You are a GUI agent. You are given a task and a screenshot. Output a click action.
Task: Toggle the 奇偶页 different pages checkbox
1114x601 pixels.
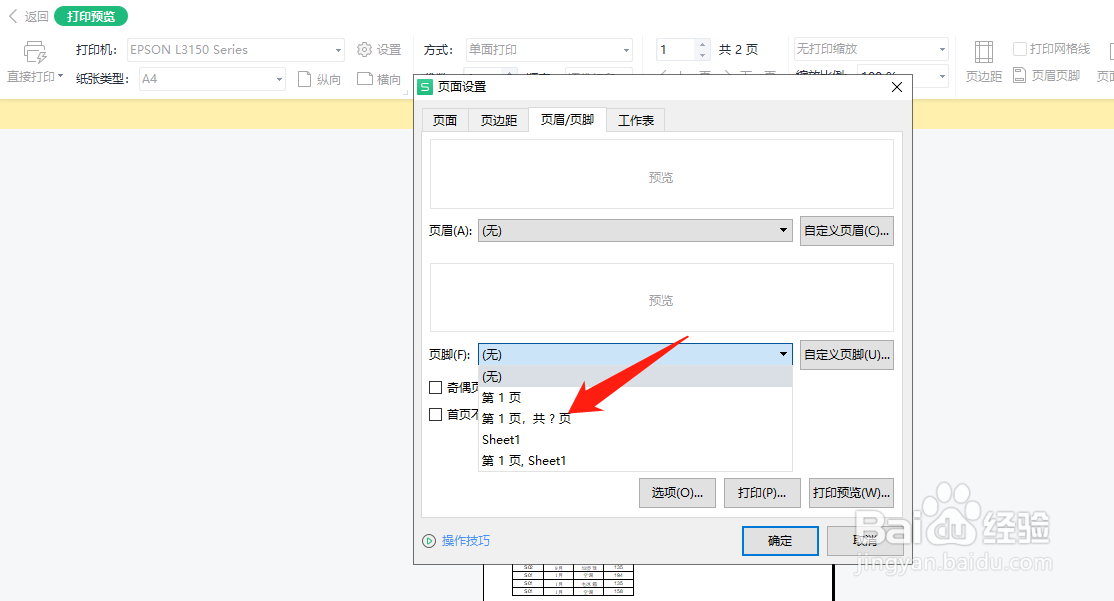(x=436, y=387)
